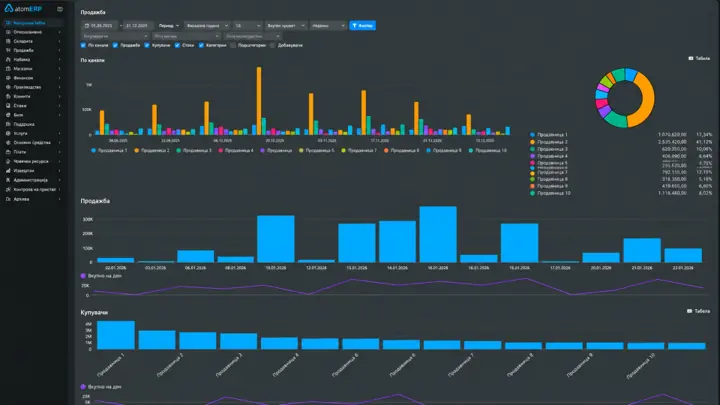
Task: Open the Финансии sidebar menu
Action: click(x=32, y=78)
